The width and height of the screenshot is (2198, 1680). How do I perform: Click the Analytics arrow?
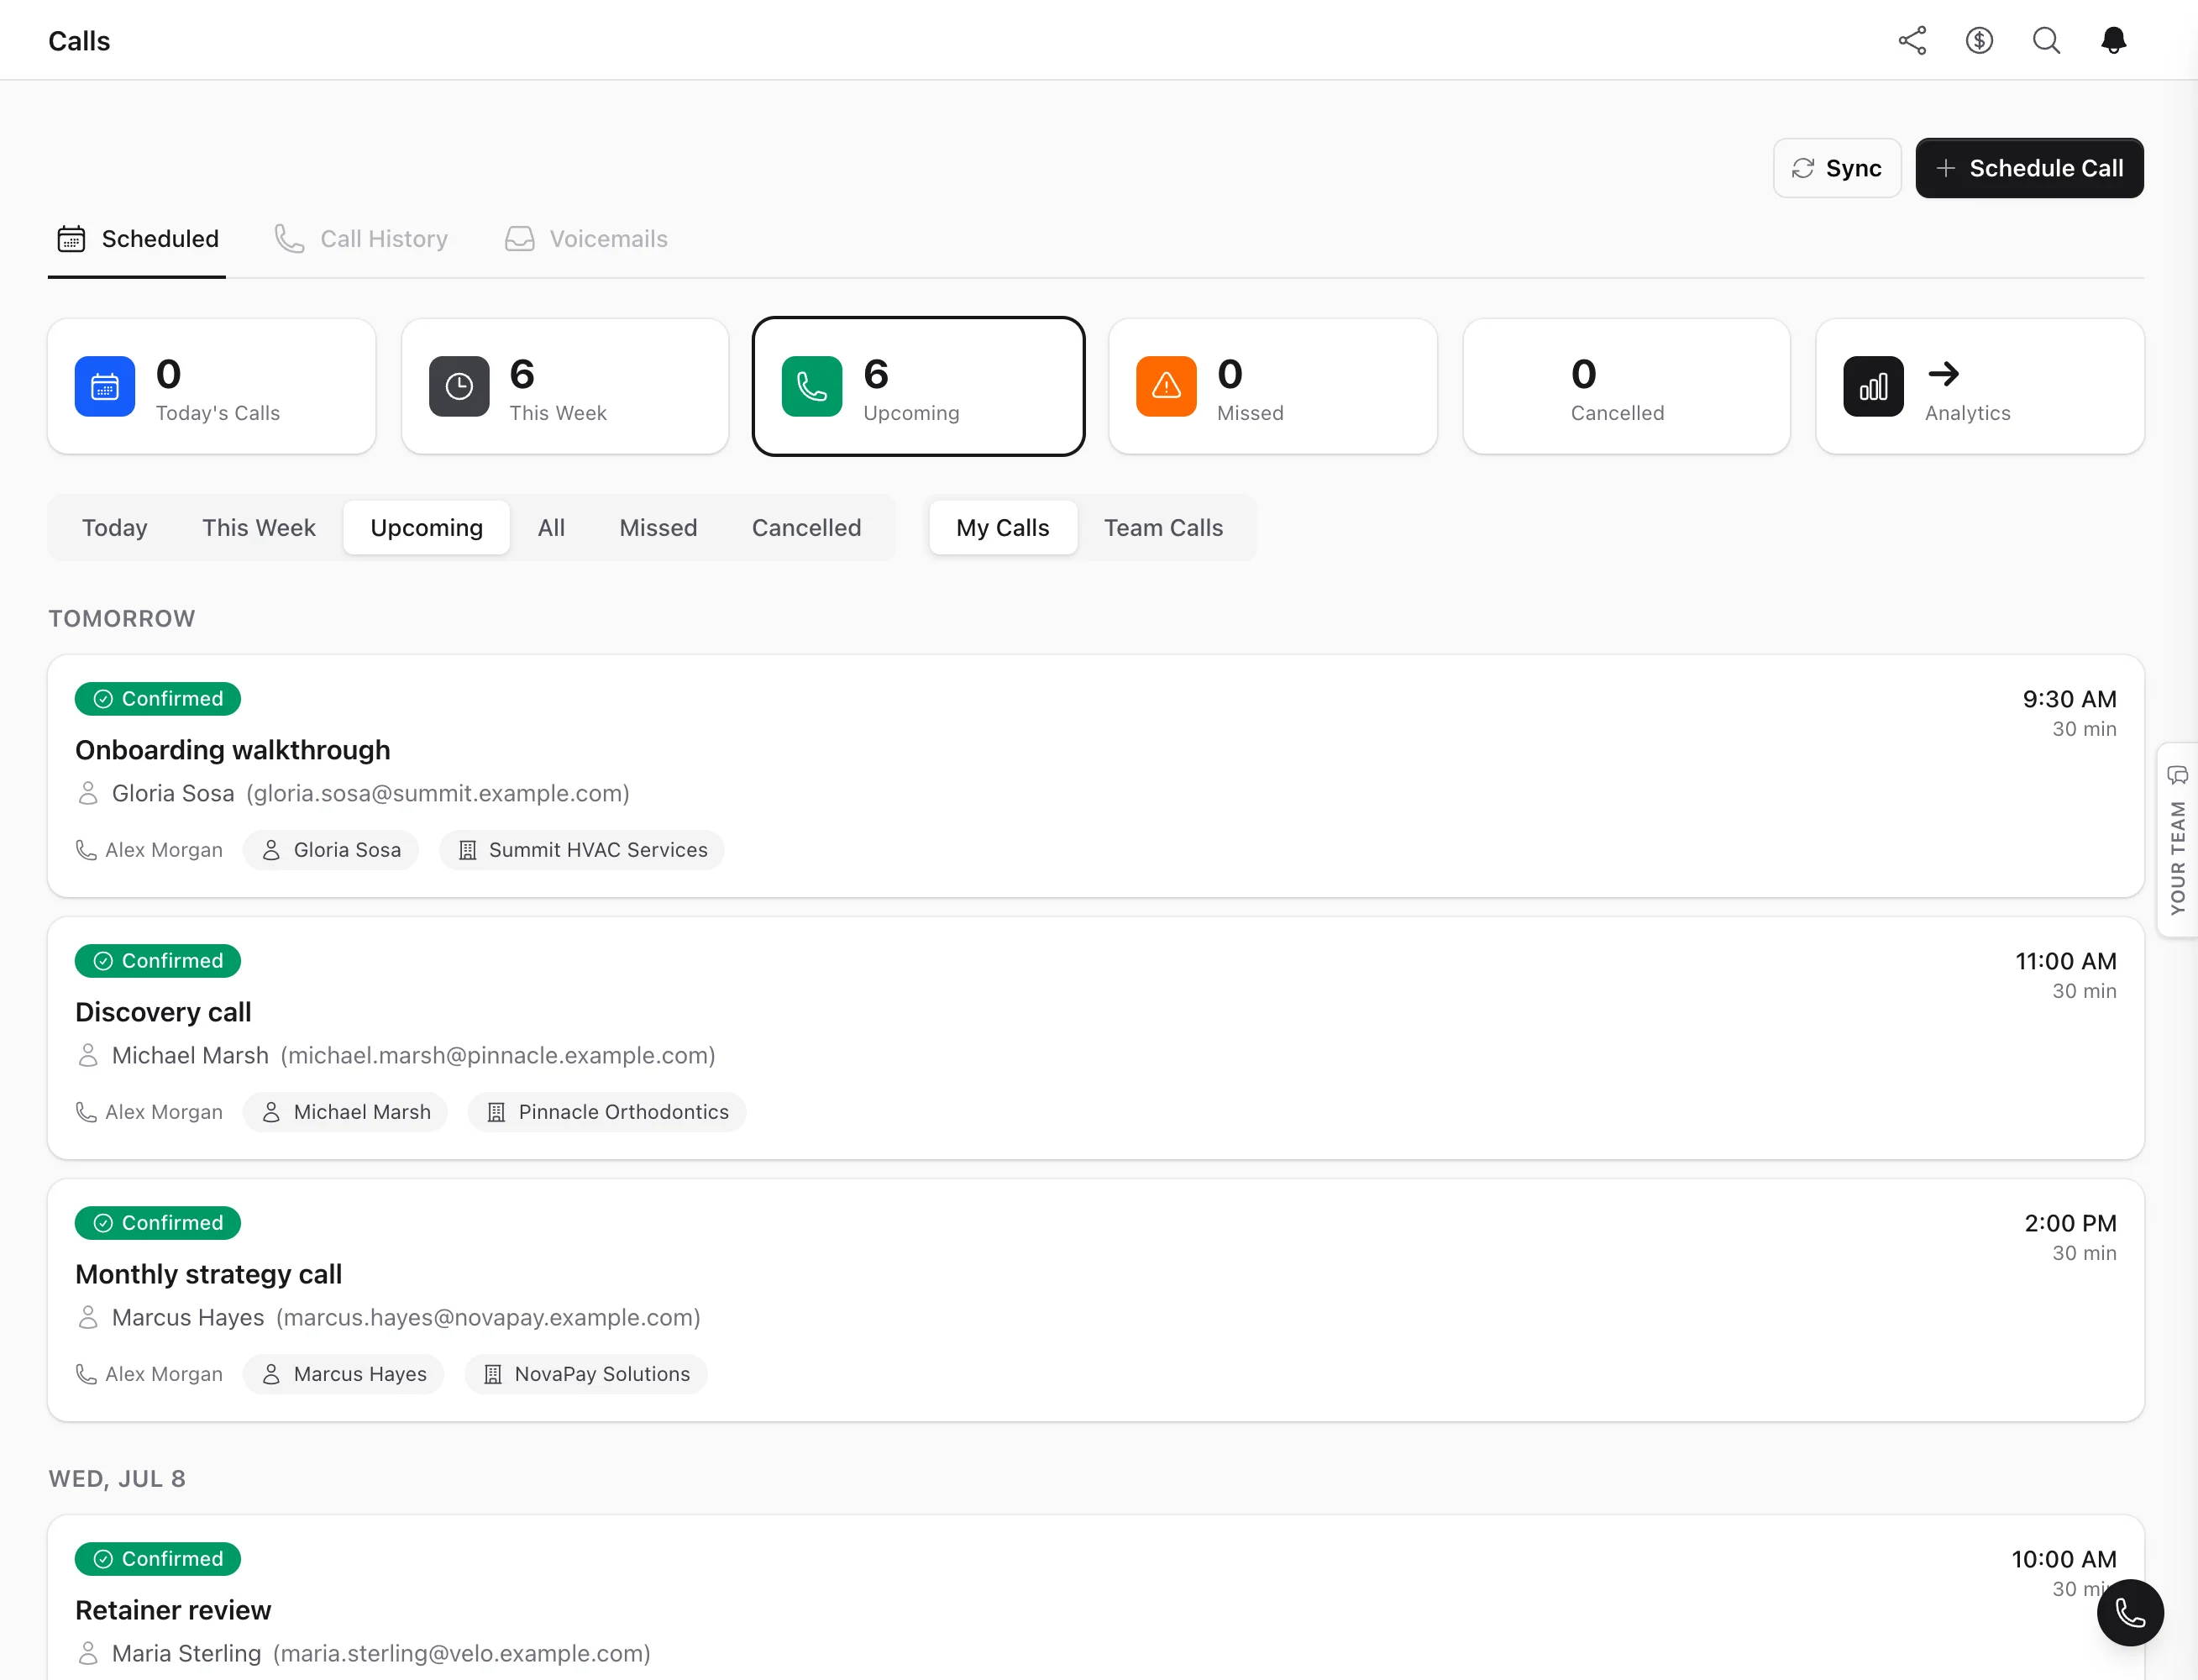click(x=1943, y=374)
